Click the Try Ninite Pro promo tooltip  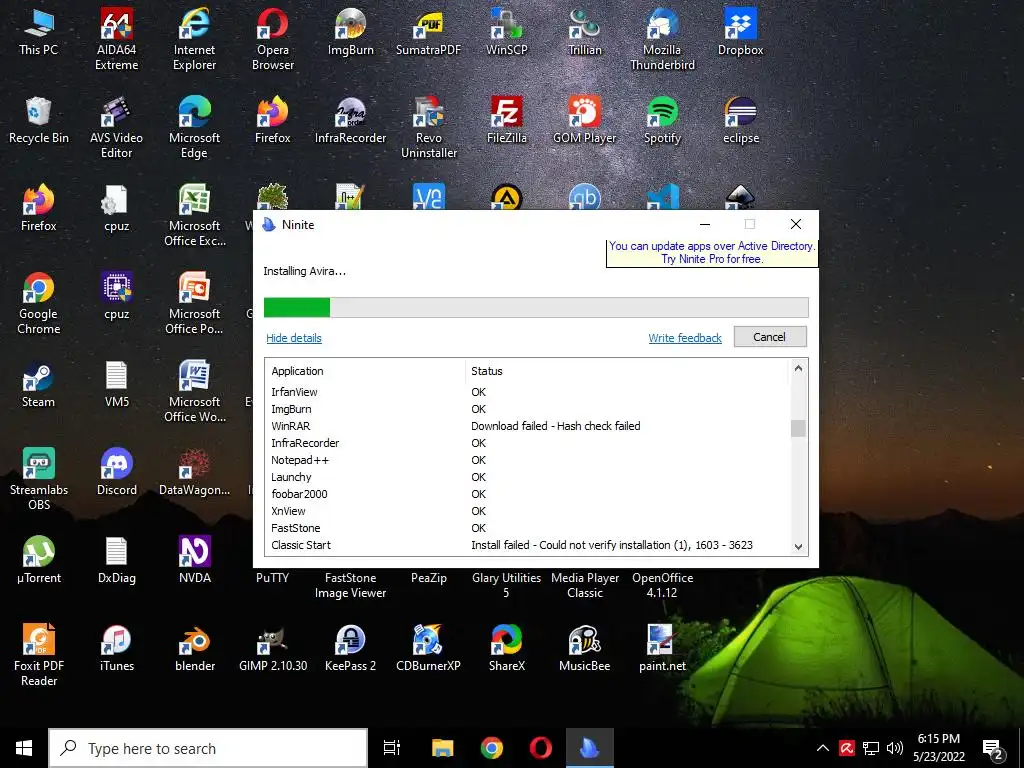point(712,253)
